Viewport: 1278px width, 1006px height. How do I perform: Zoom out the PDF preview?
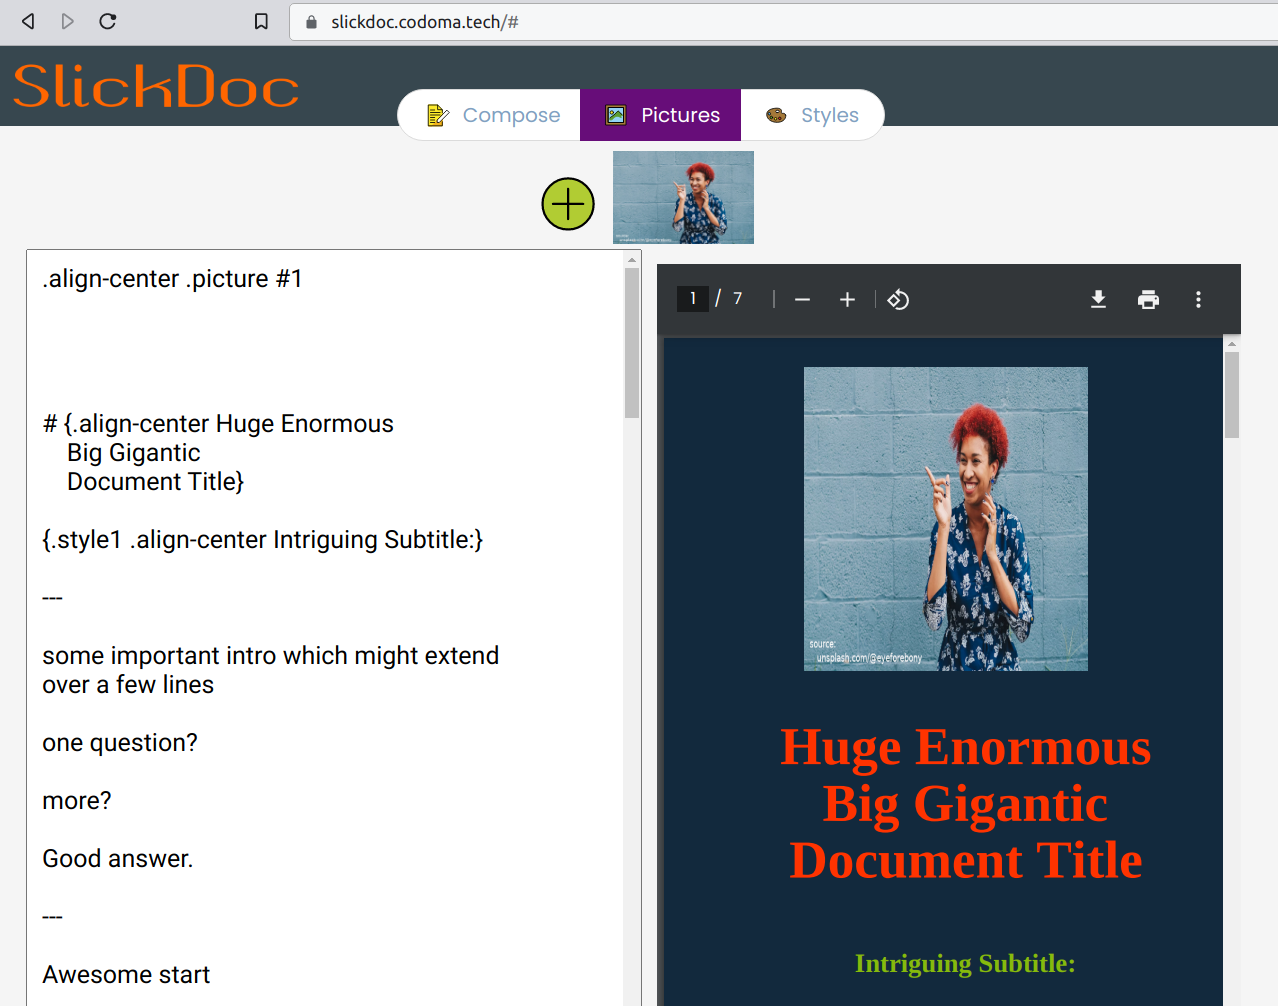[802, 299]
